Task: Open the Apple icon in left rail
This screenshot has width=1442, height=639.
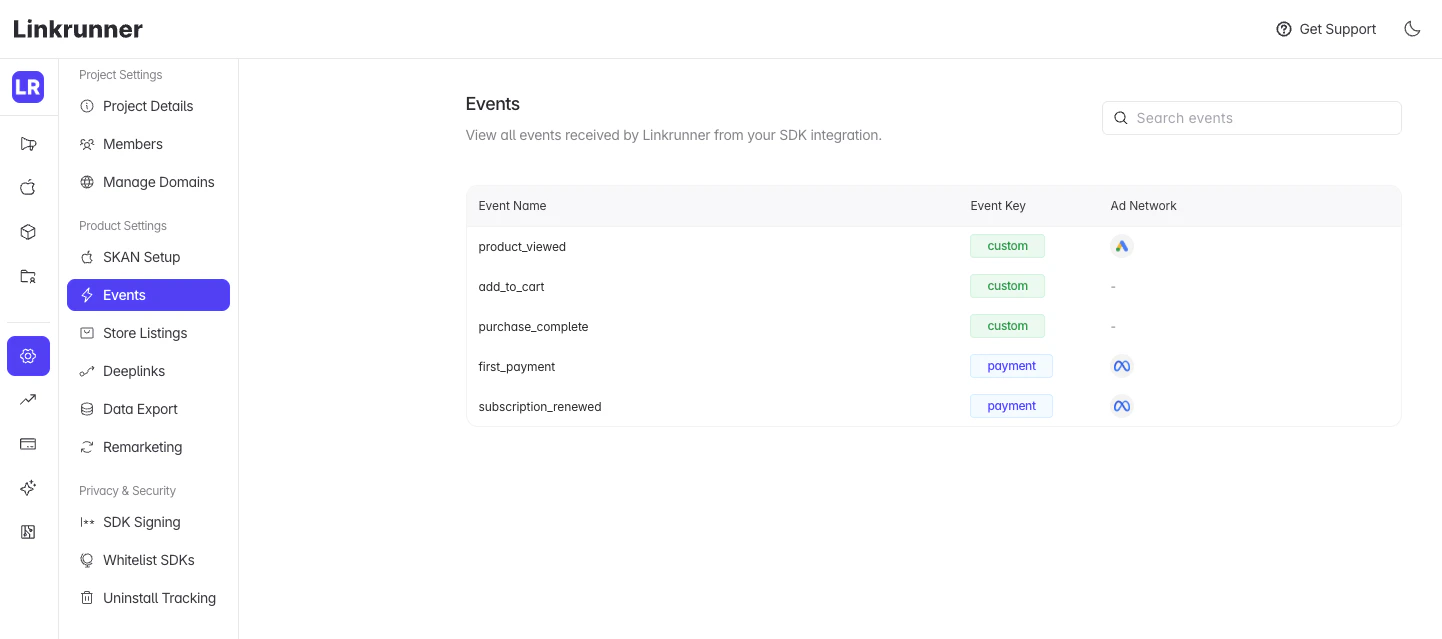Action: (x=28, y=187)
